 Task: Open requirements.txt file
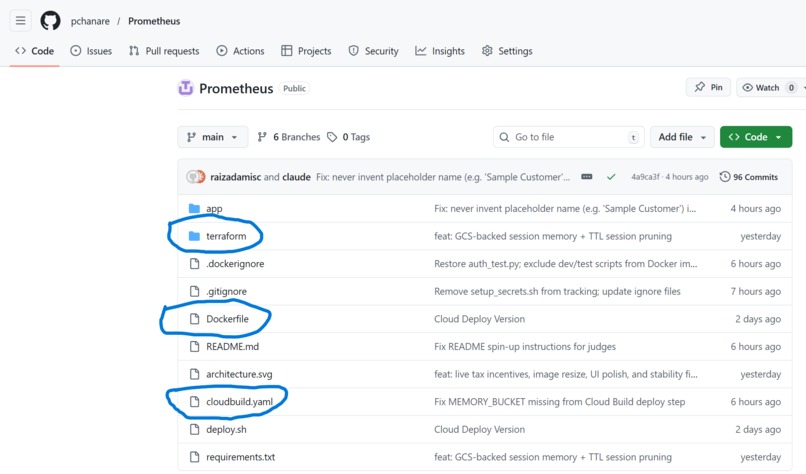(x=241, y=457)
